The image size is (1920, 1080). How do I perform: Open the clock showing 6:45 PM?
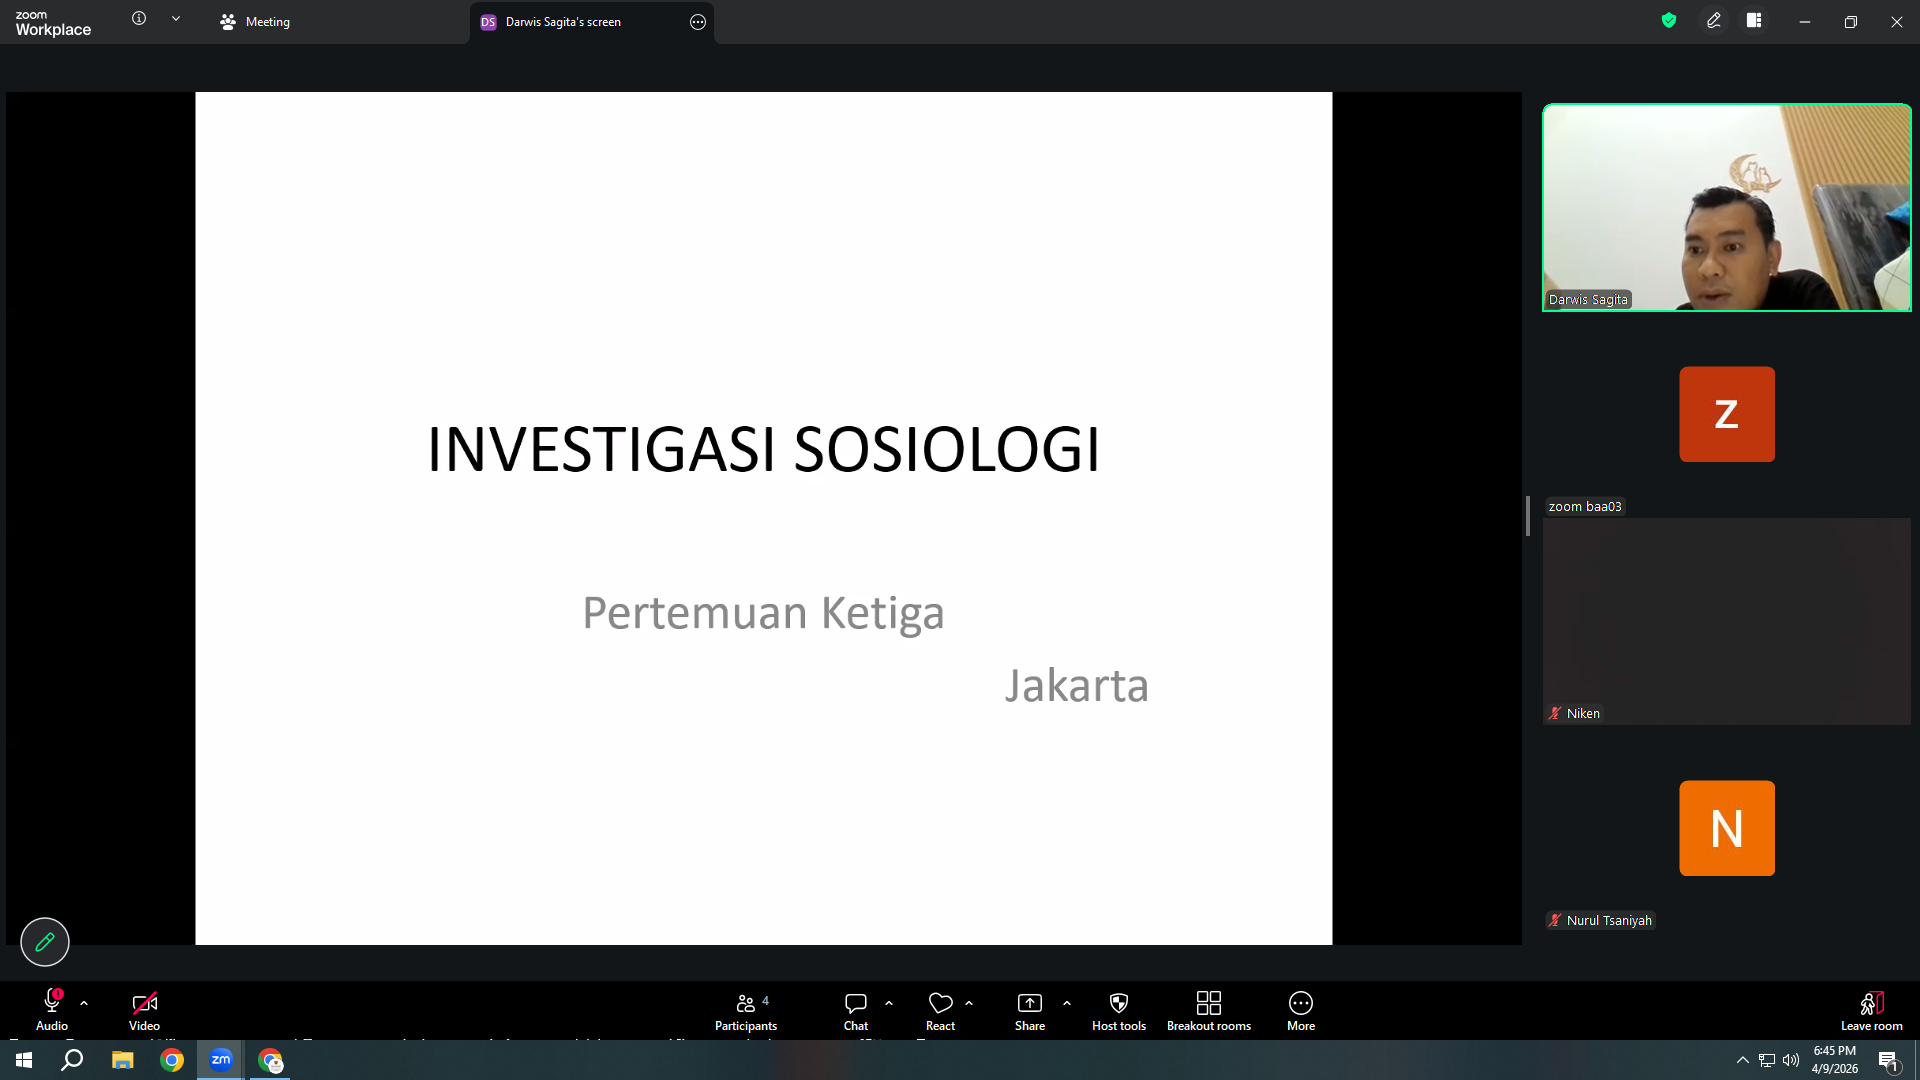1835,1060
